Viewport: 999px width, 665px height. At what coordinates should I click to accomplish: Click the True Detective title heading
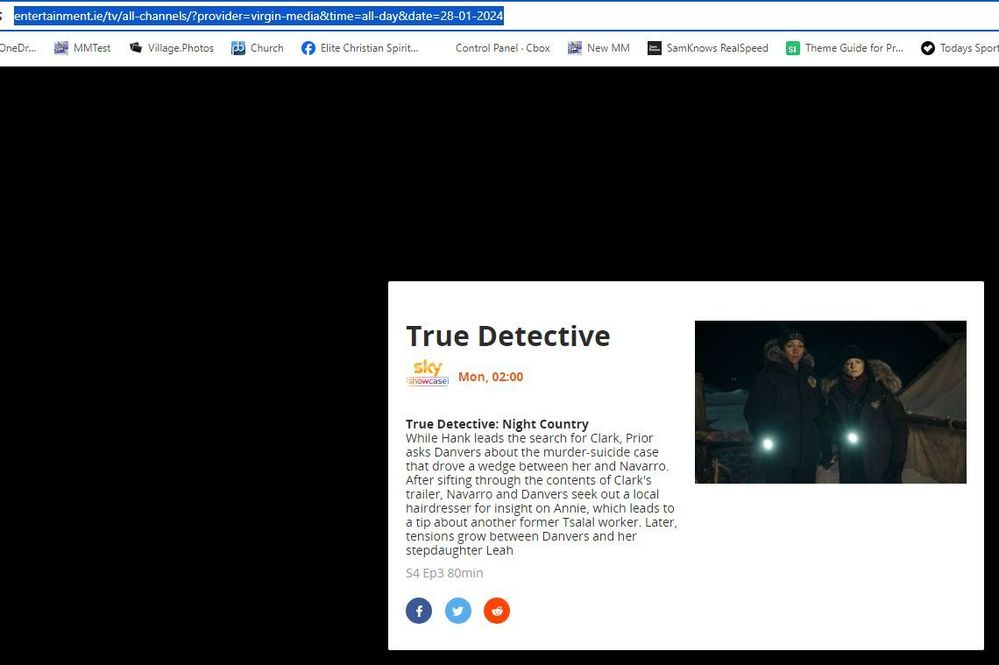pos(508,336)
